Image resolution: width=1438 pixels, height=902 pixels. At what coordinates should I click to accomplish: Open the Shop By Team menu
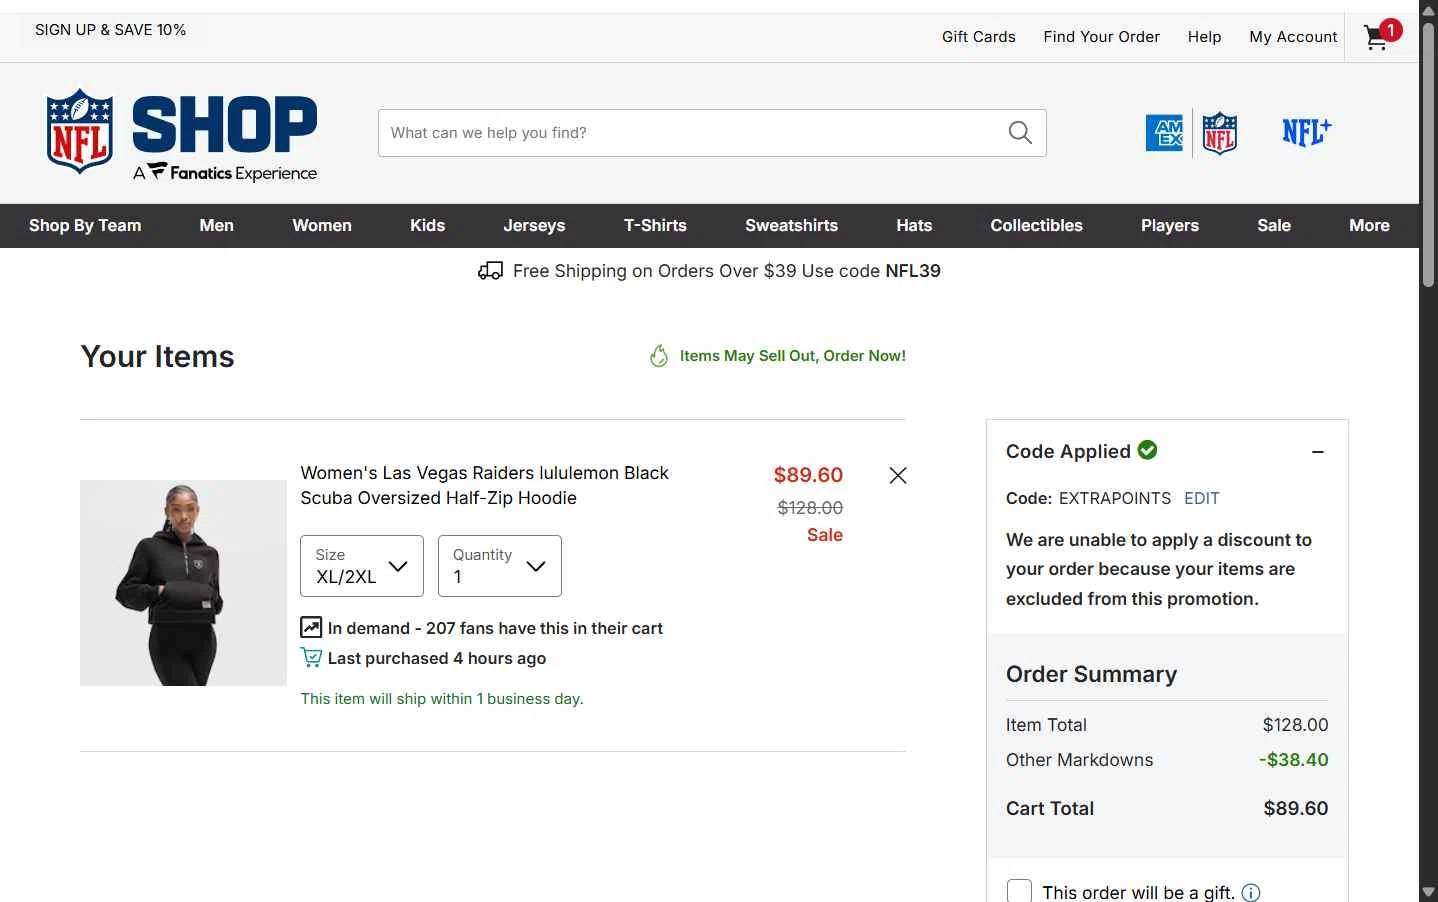pos(85,226)
